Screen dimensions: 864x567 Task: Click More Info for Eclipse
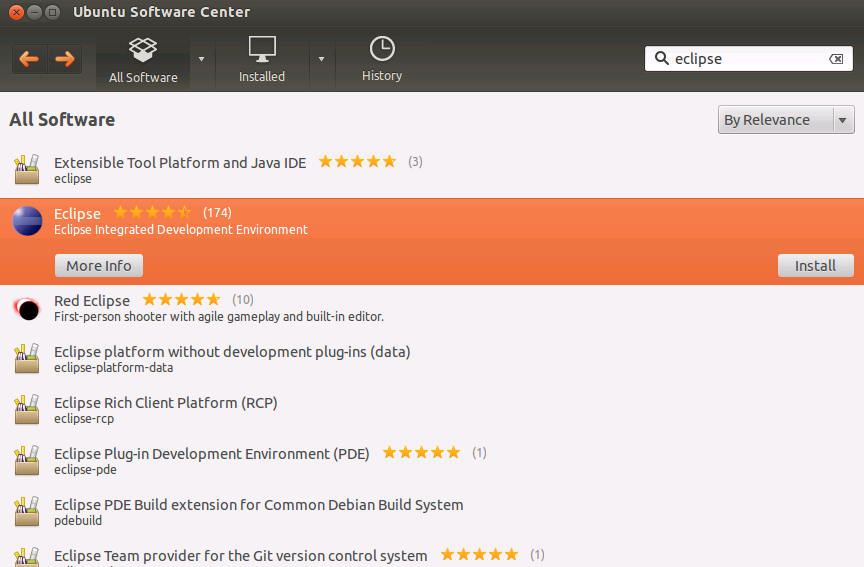[99, 266]
